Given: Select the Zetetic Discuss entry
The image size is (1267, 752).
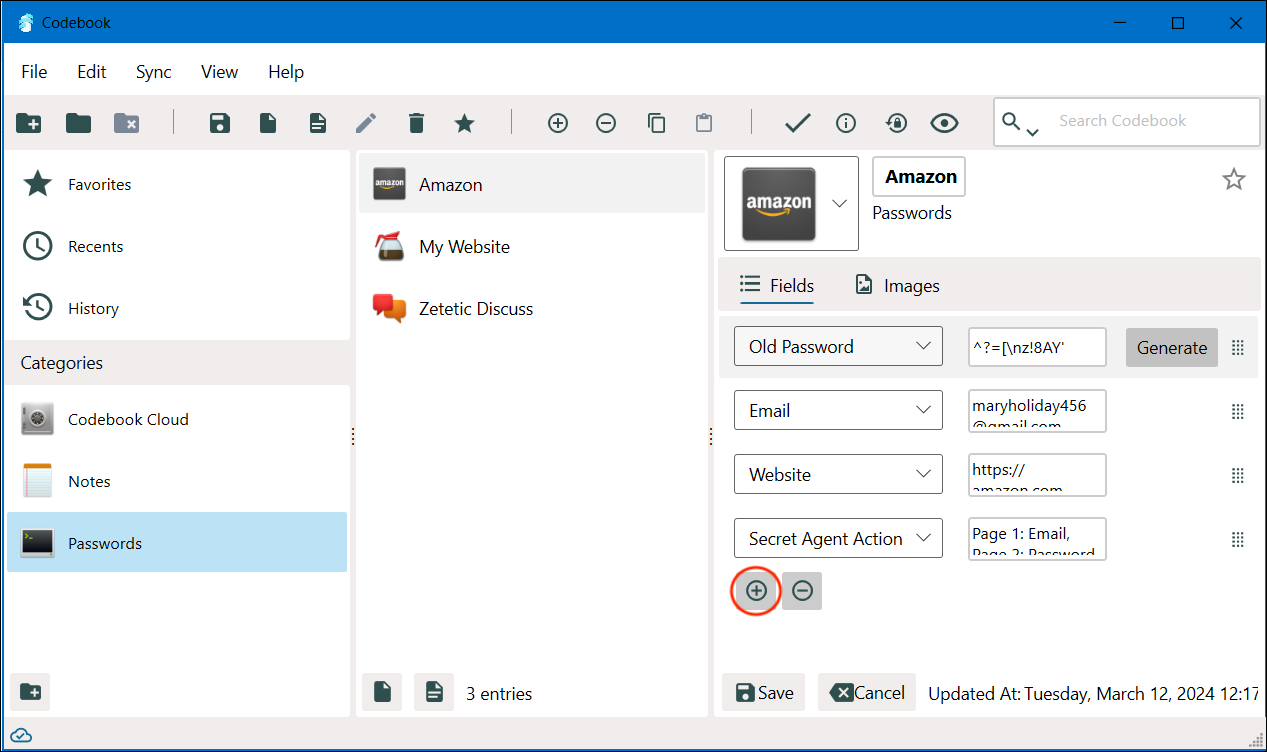Looking at the screenshot, I should tap(532, 308).
